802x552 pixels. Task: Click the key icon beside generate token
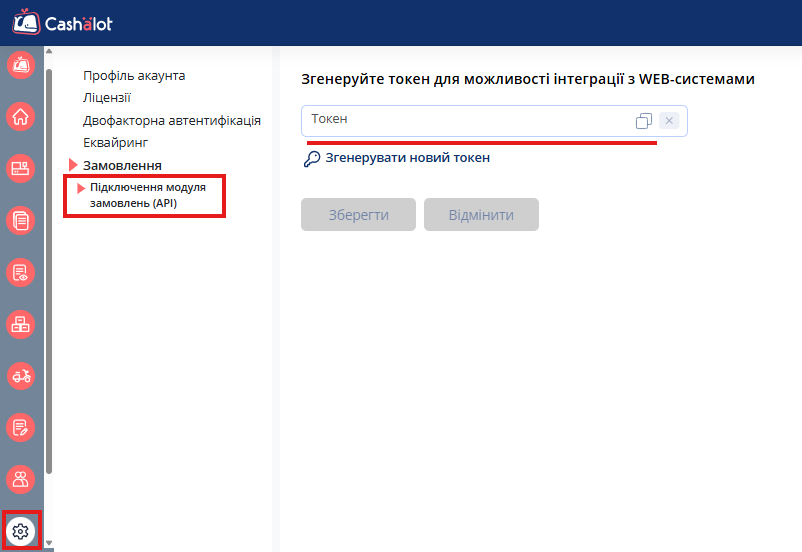[311, 159]
